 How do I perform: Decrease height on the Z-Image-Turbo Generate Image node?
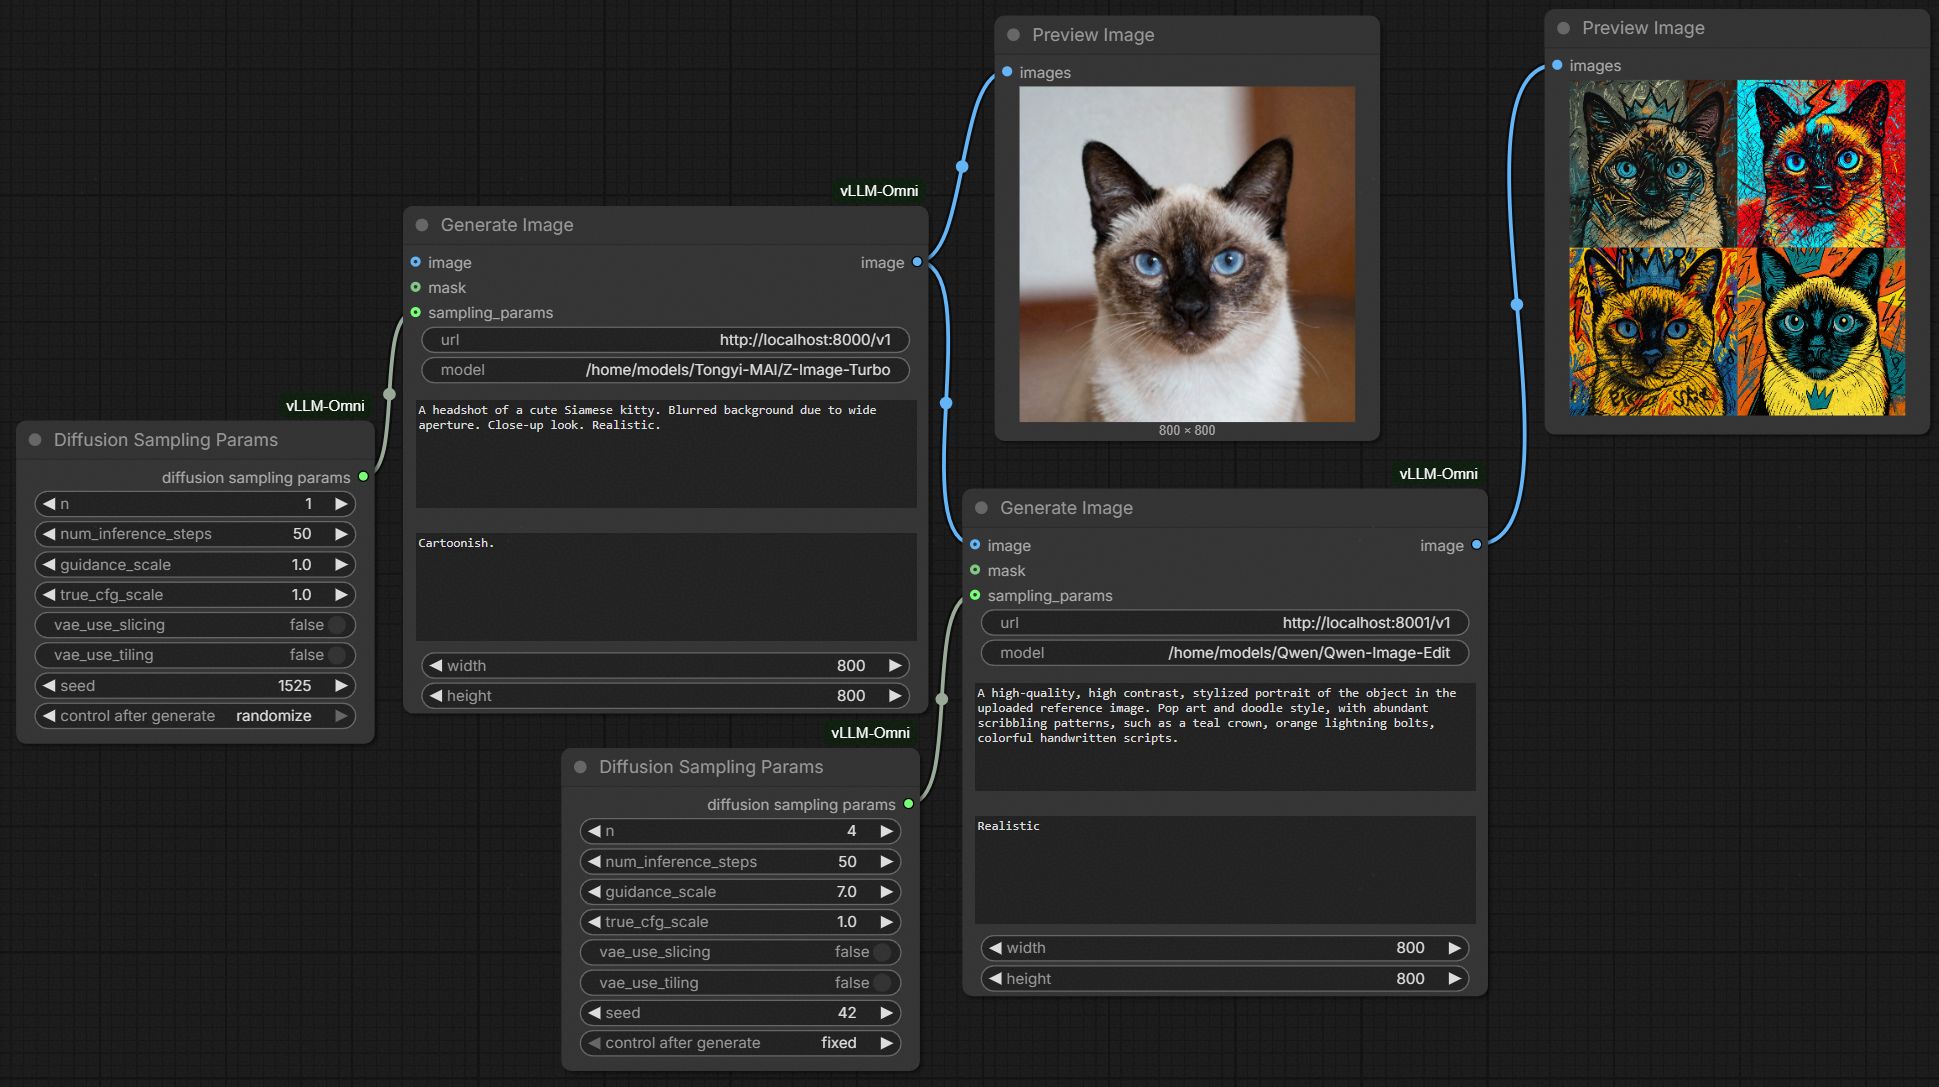coord(436,696)
